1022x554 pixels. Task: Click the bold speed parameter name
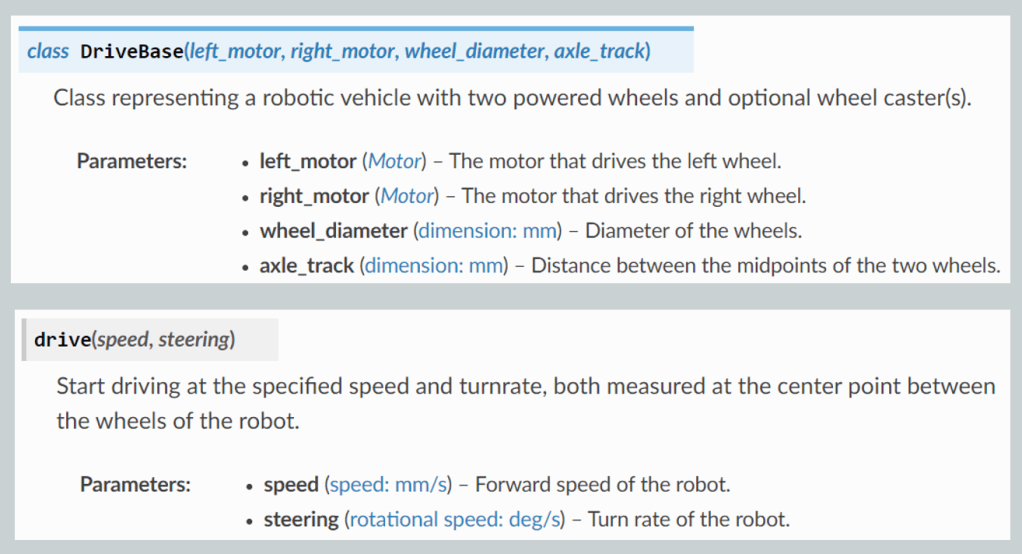click(291, 485)
